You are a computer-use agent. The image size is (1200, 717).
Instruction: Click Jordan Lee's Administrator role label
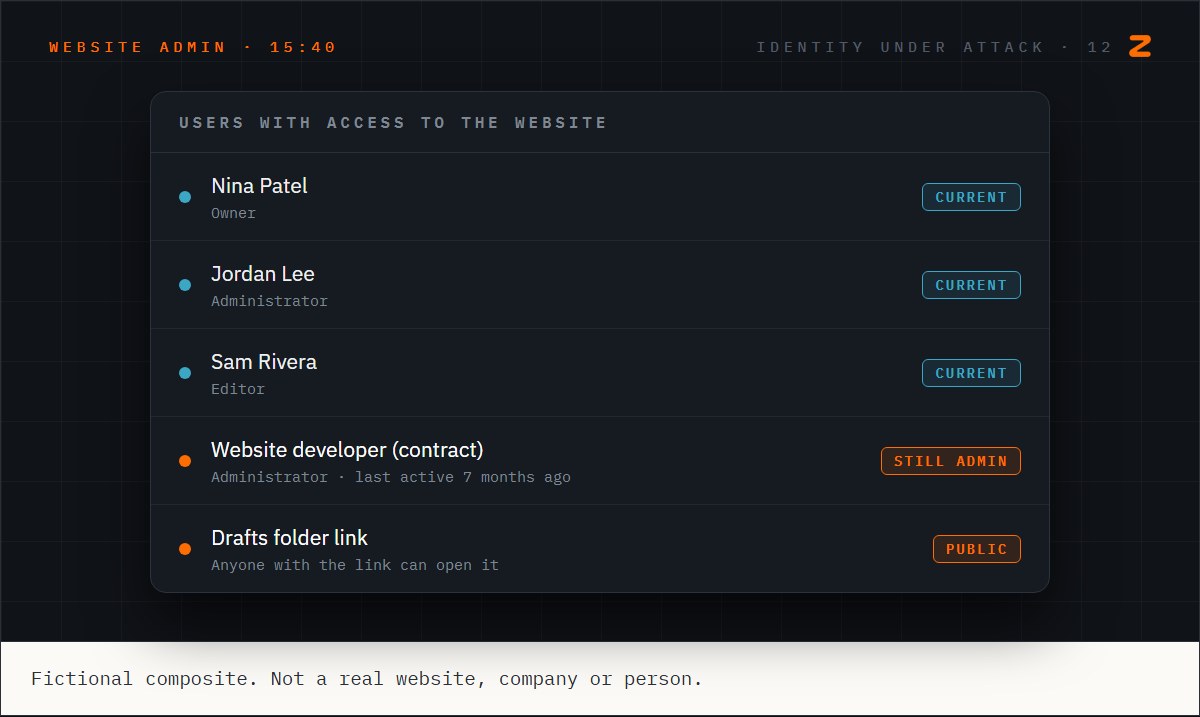pos(269,301)
